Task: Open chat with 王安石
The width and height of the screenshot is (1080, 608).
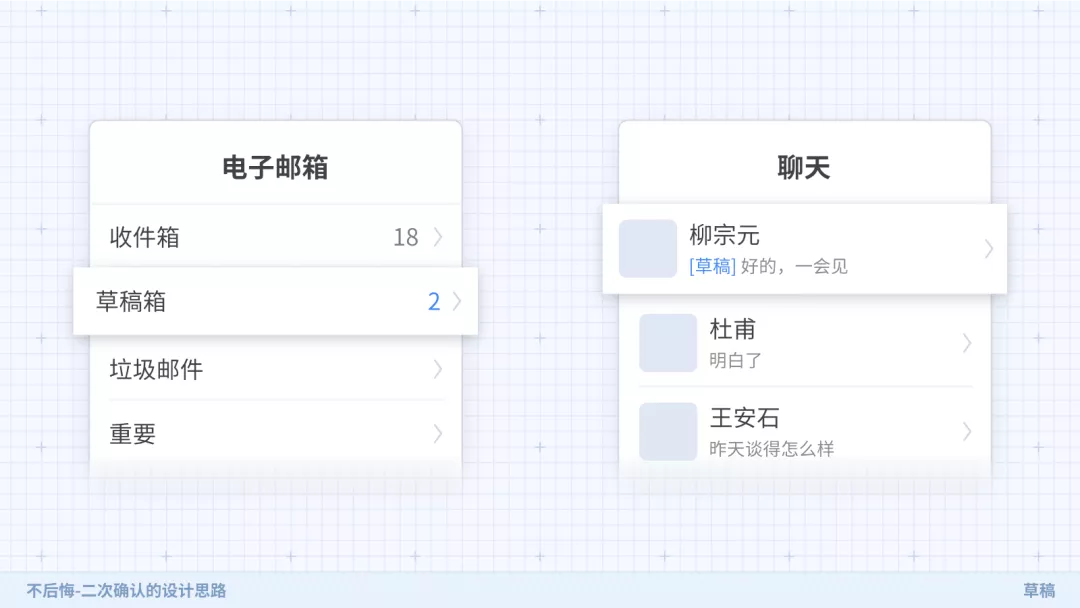Action: (x=804, y=431)
